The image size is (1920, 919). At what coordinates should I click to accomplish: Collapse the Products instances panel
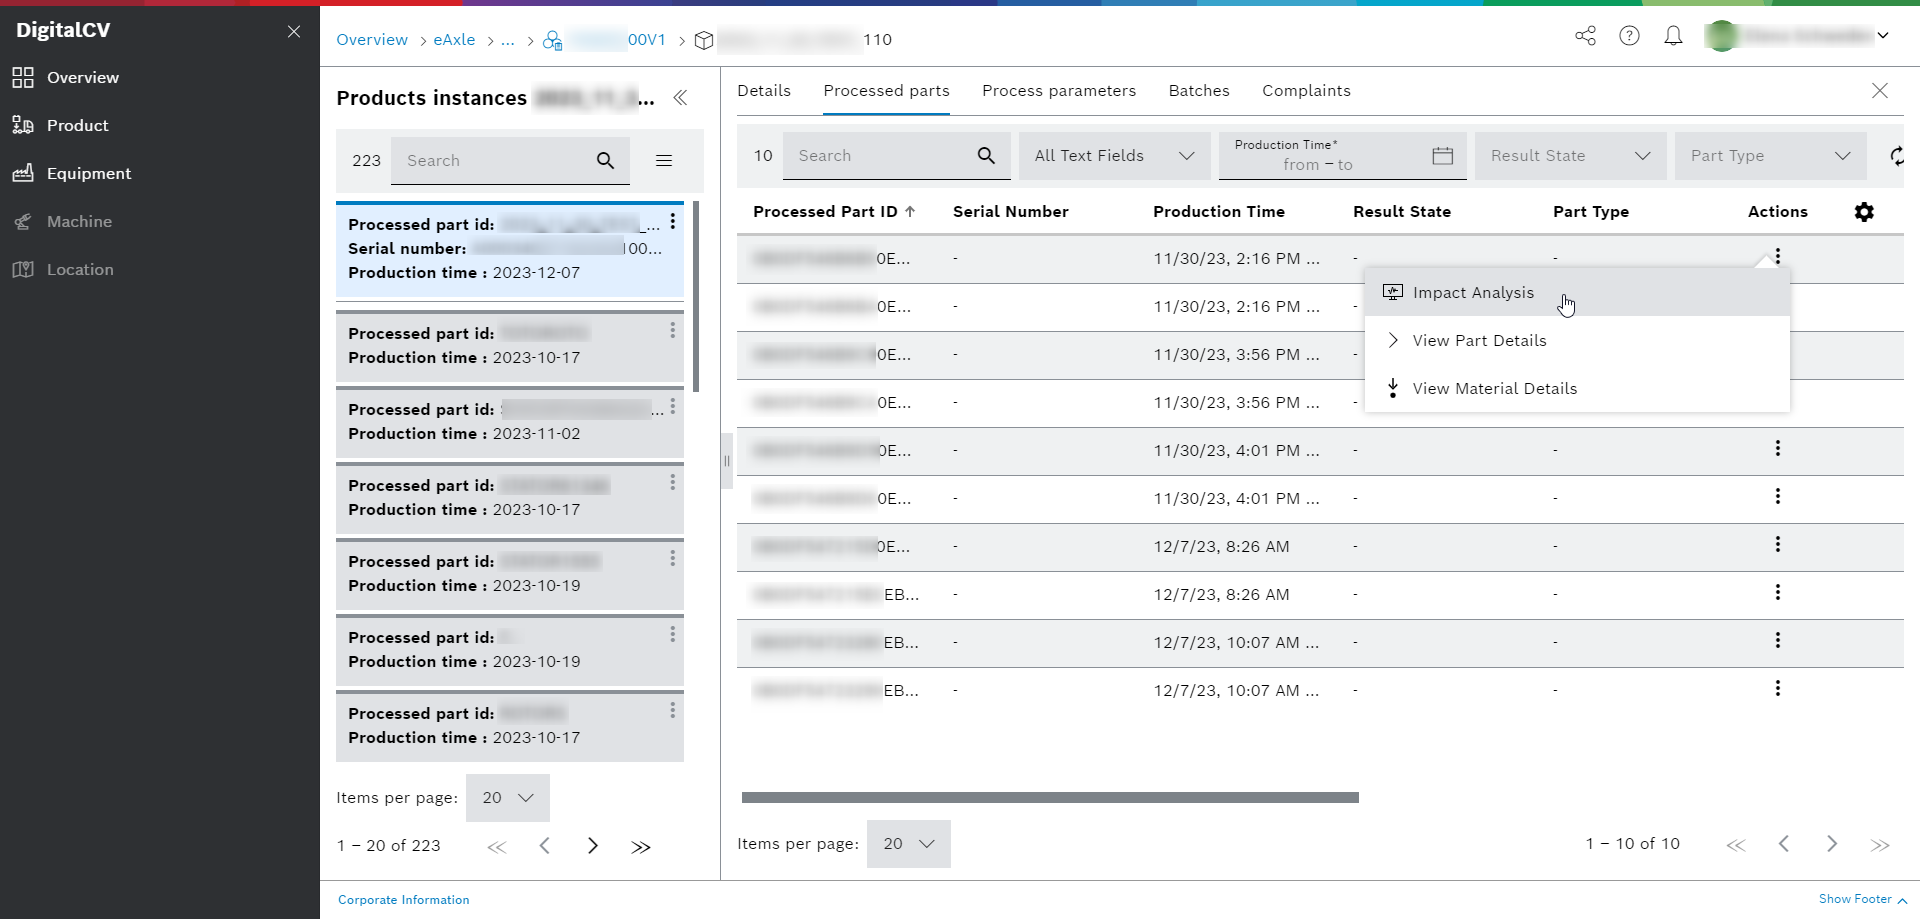pos(681,98)
